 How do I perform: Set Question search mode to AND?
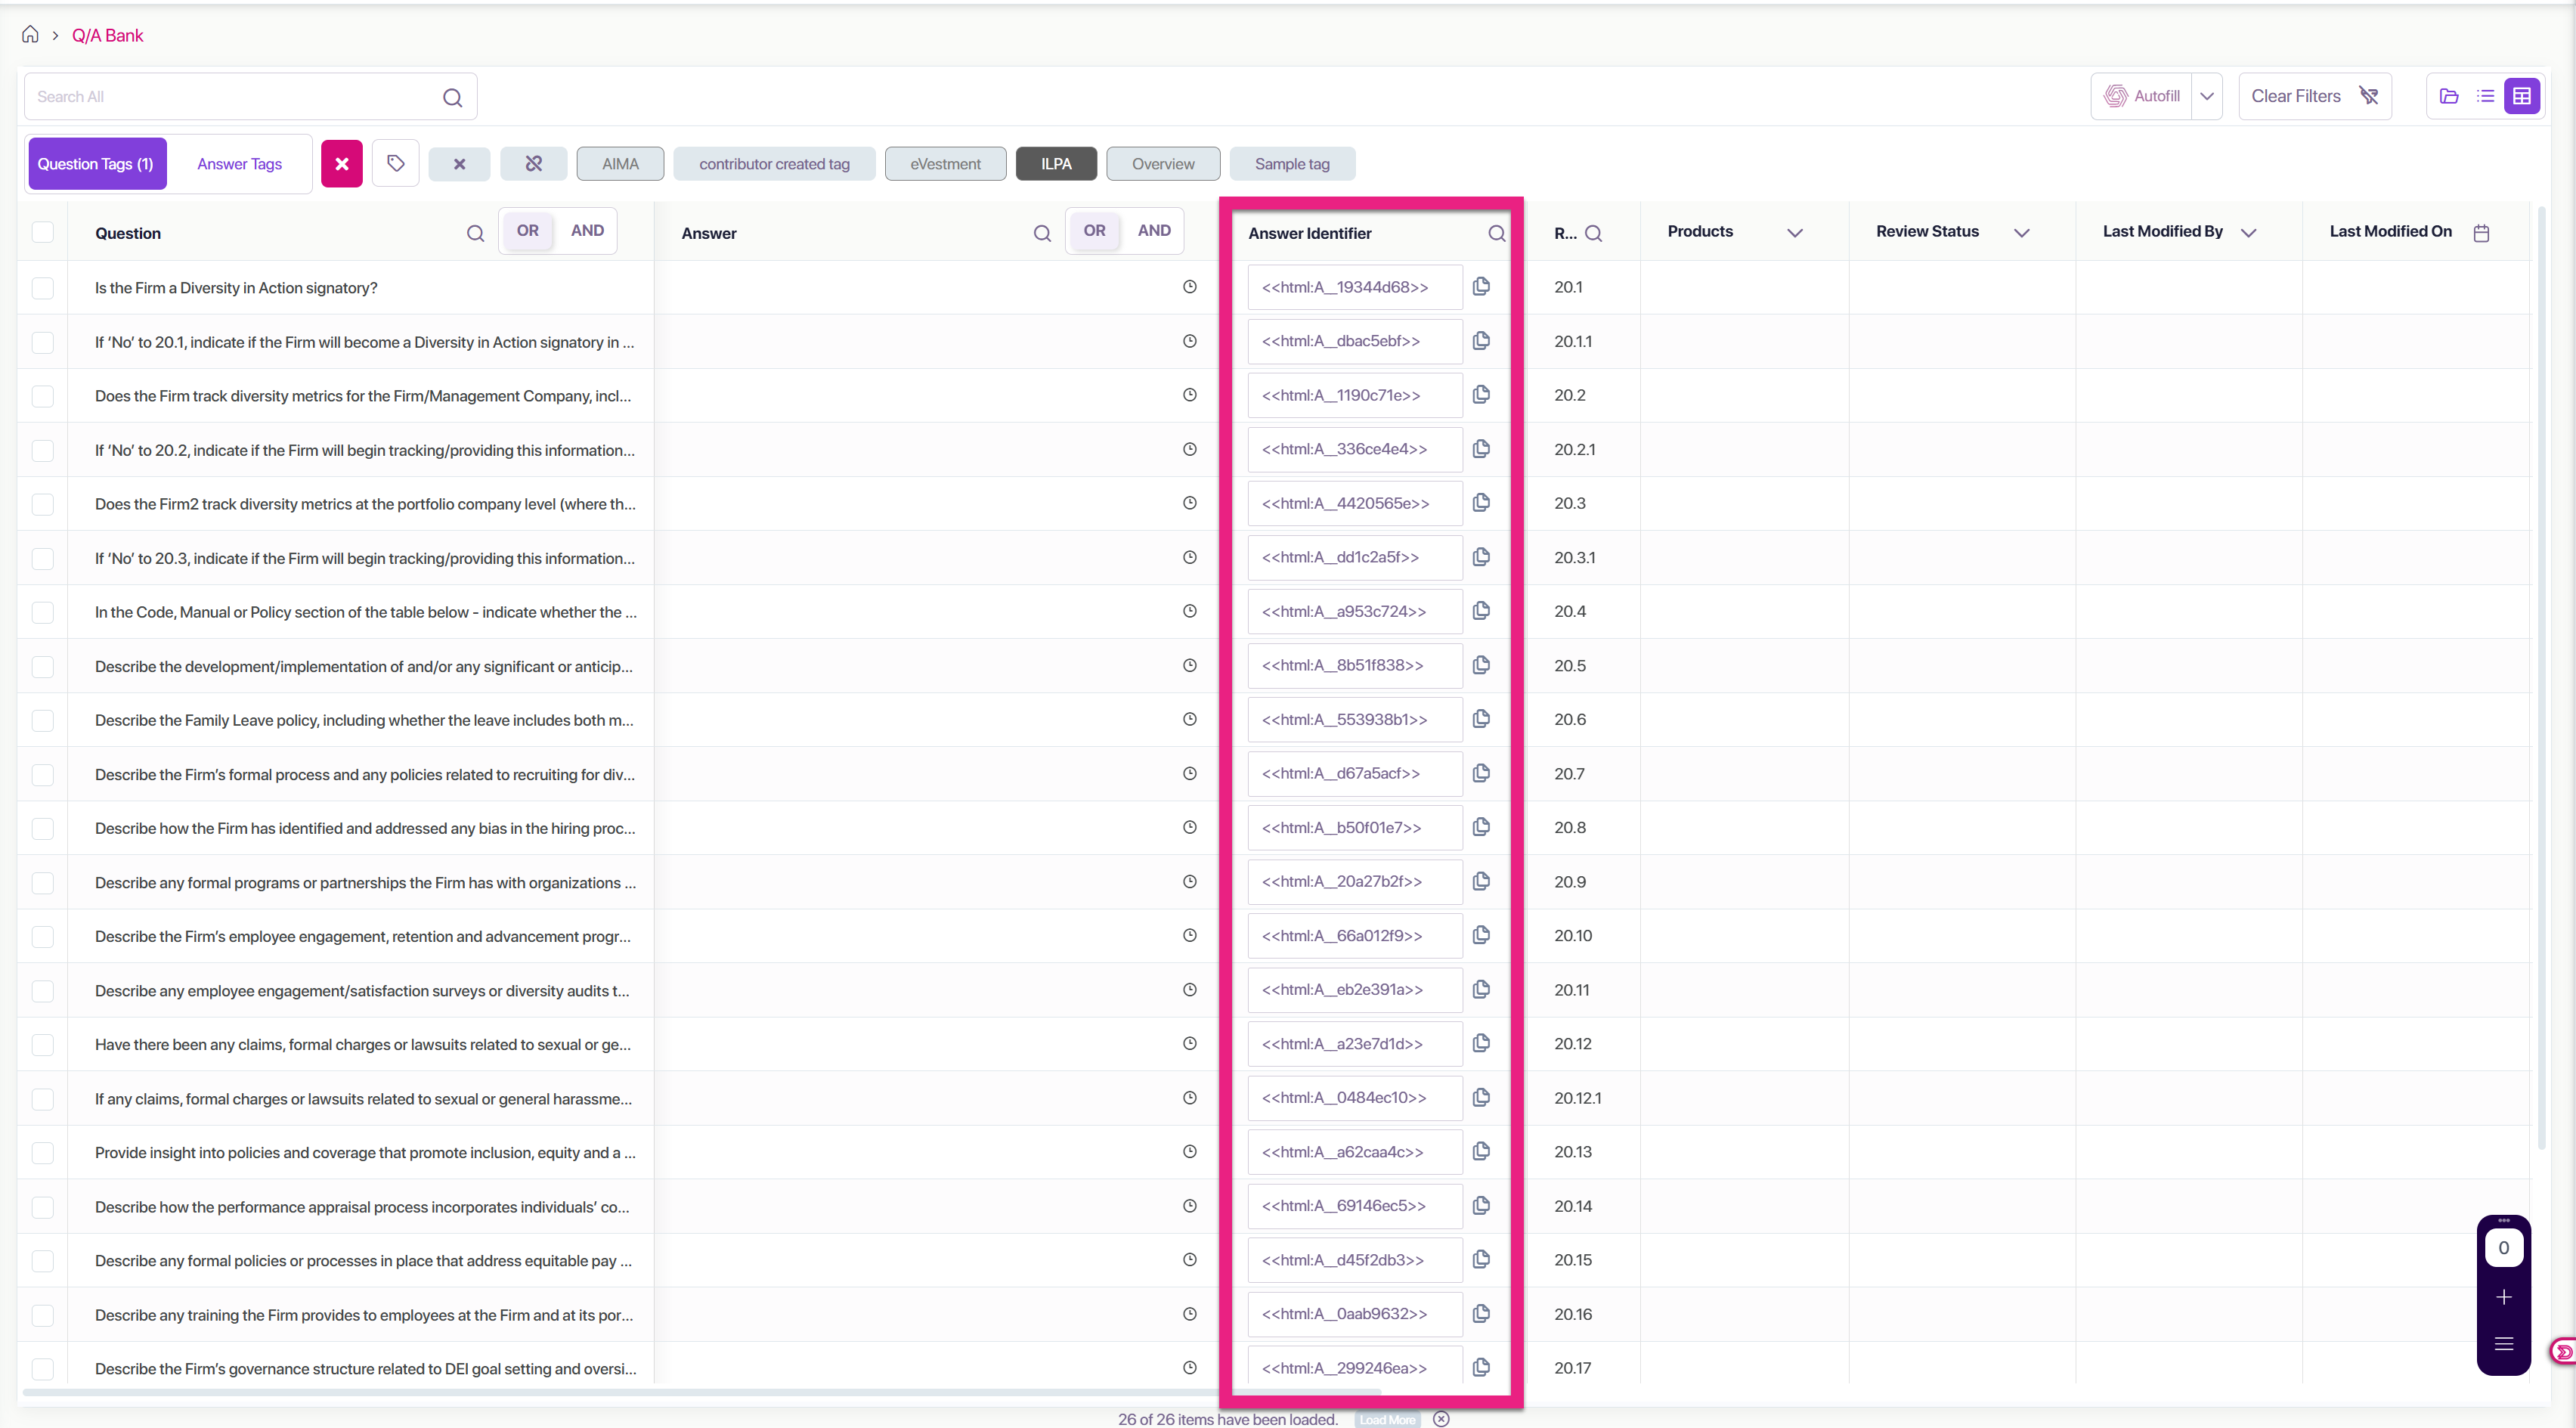pos(587,230)
